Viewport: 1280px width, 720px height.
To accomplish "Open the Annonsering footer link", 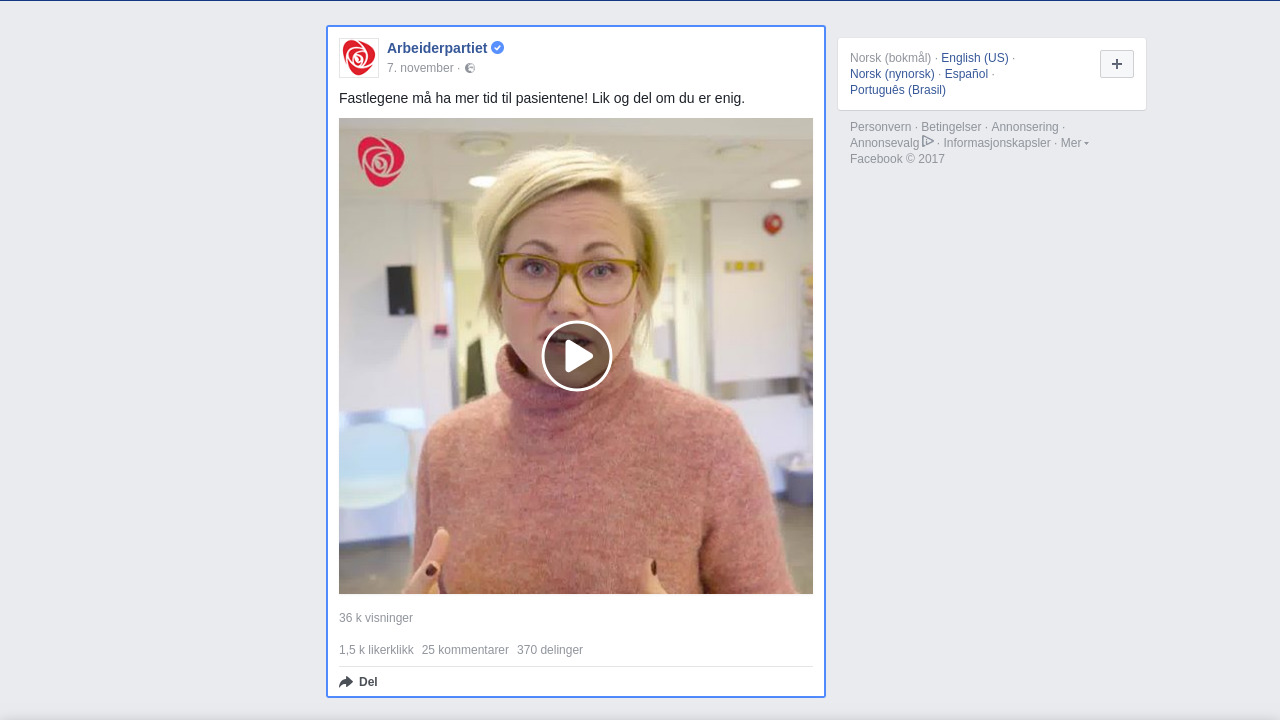I will [x=1025, y=127].
